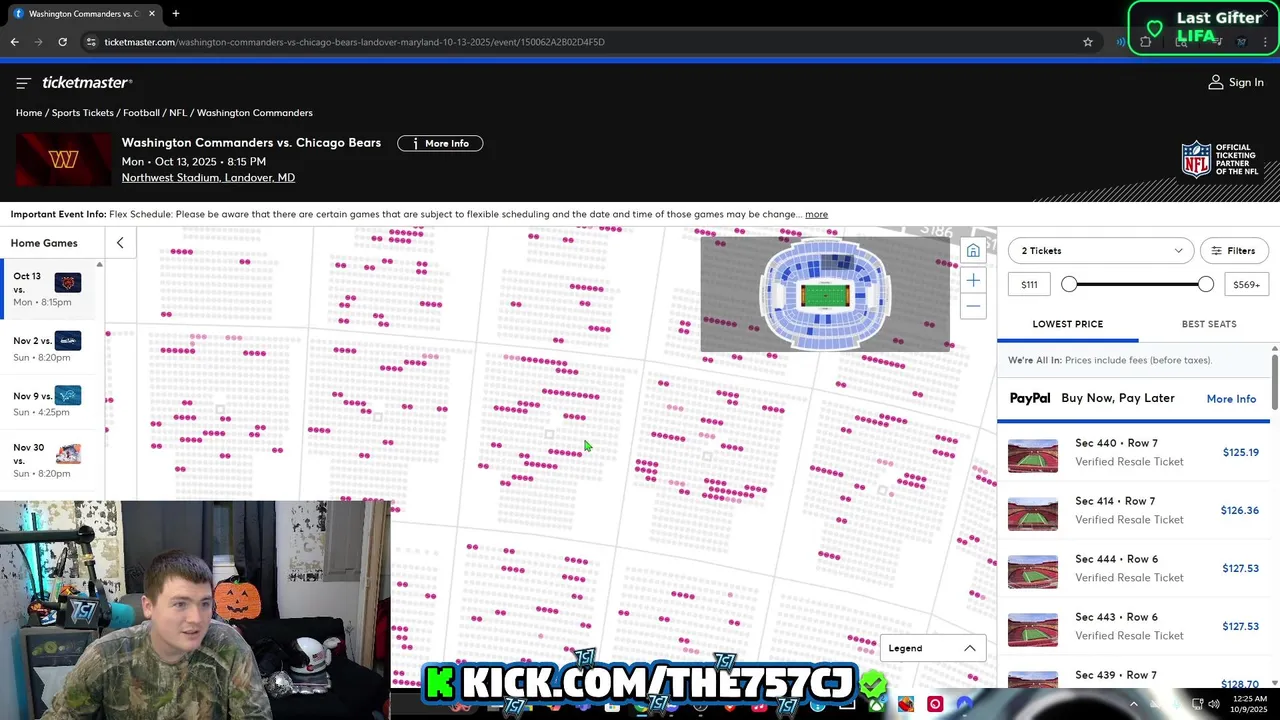
Task: Go to NFL breadcrumb
Action: coord(178,113)
